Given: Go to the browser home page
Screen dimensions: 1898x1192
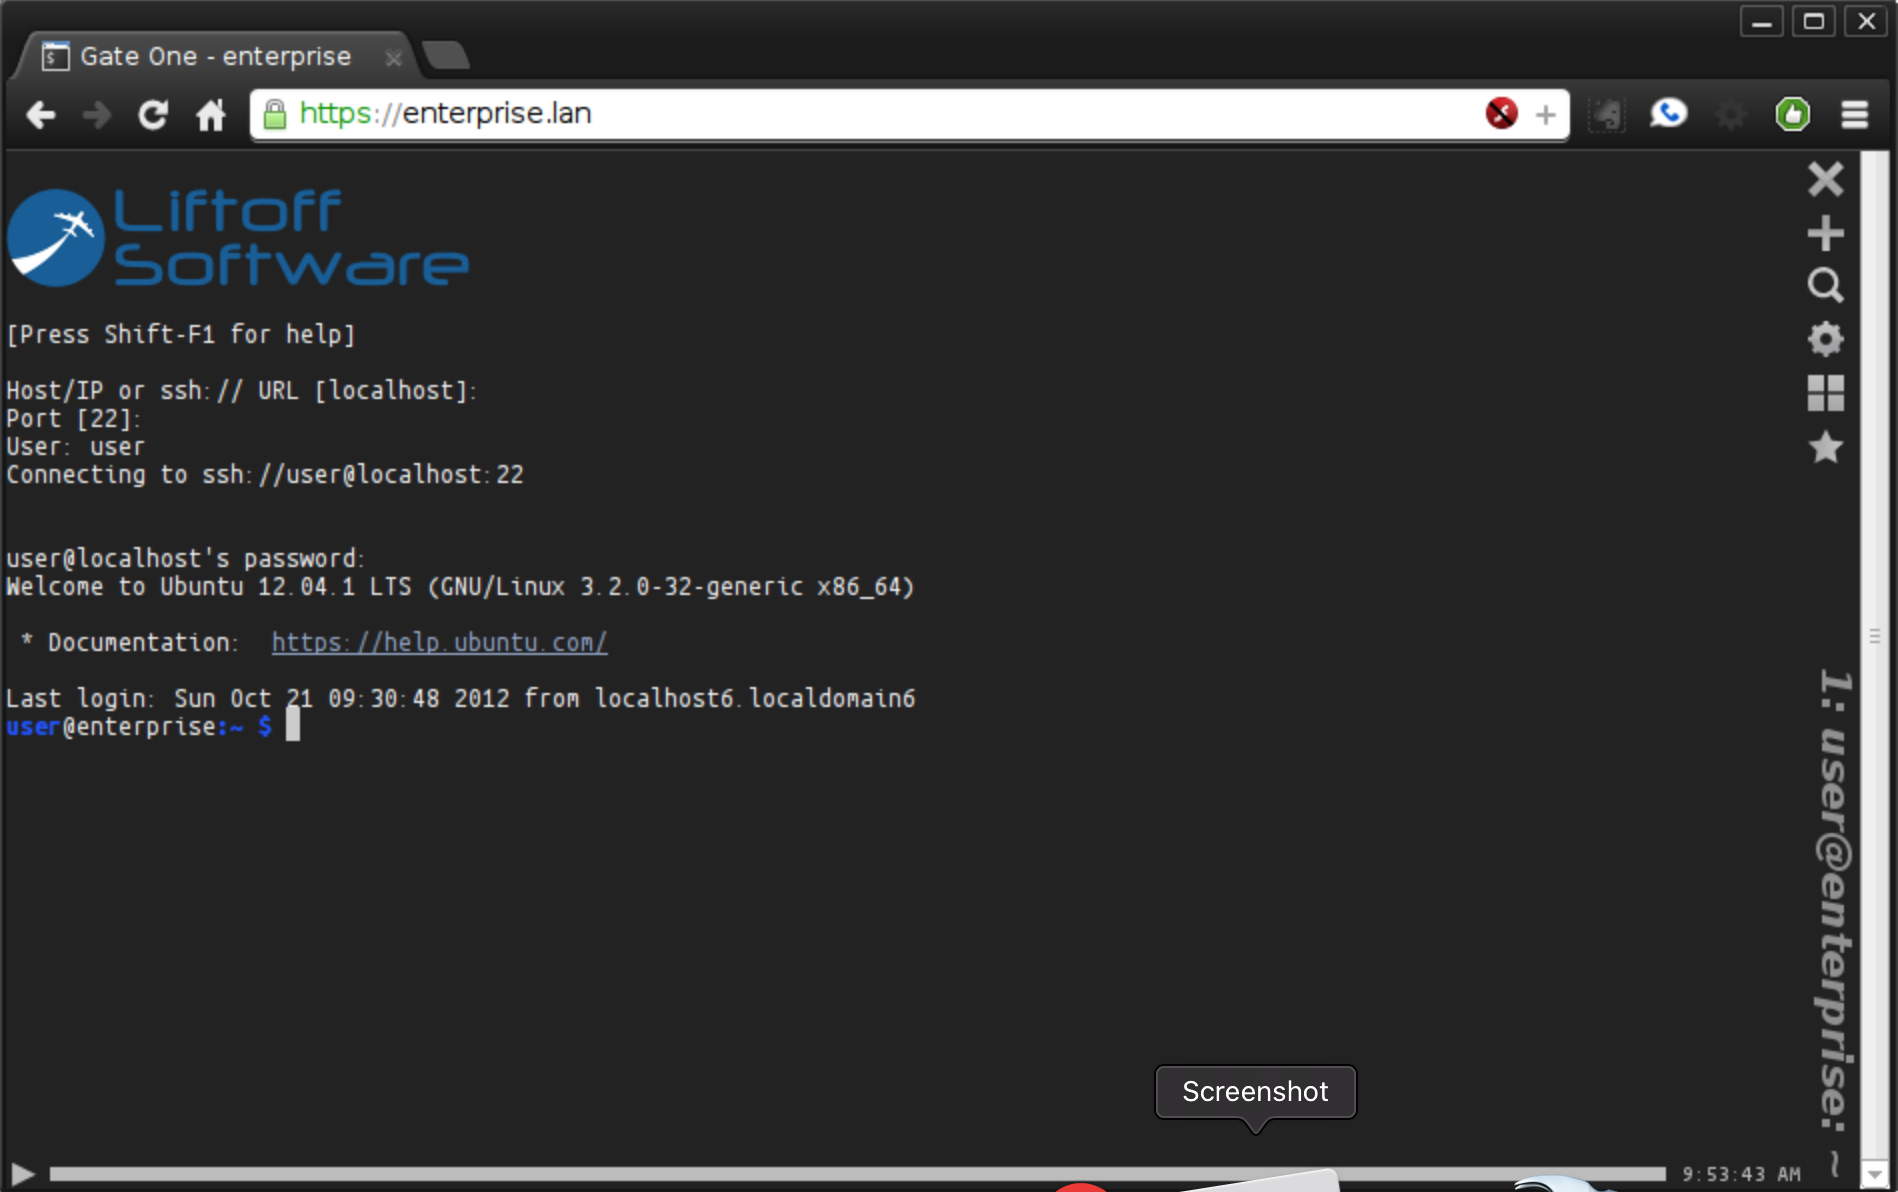Looking at the screenshot, I should coord(210,115).
